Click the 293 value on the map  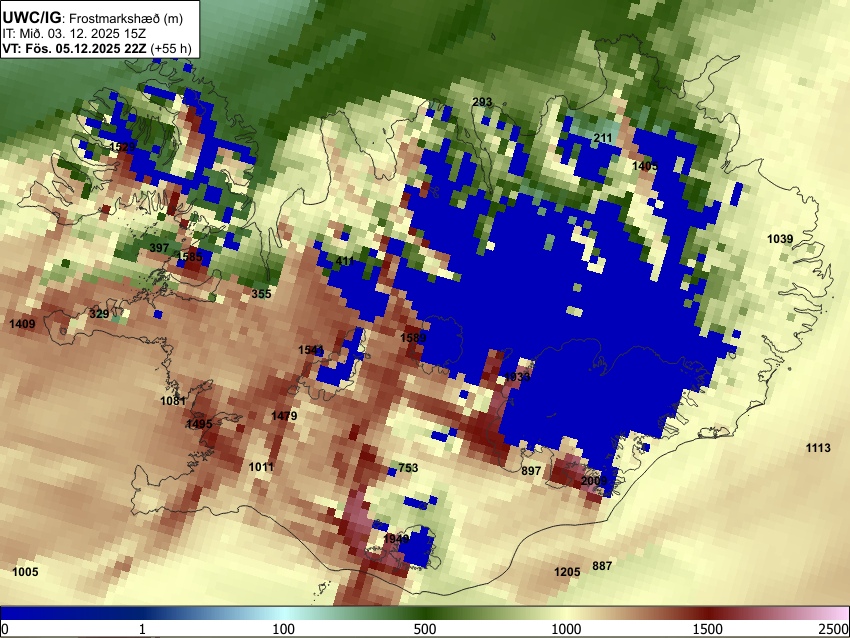pyautogui.click(x=482, y=102)
